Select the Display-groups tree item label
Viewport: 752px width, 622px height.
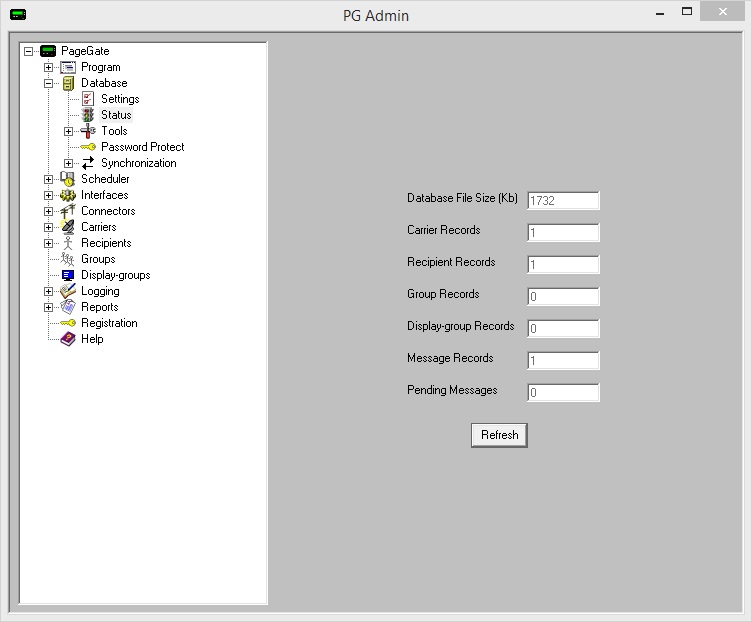click(116, 275)
